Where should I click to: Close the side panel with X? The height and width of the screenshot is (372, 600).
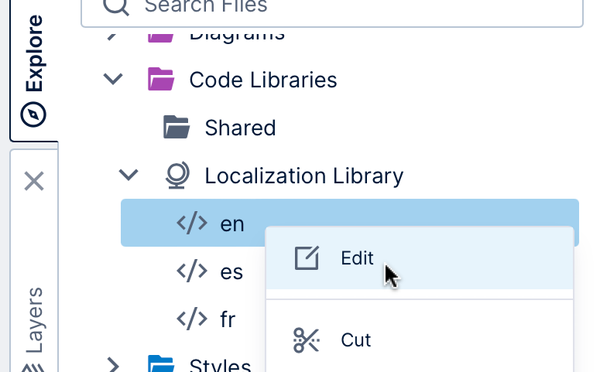[34, 181]
